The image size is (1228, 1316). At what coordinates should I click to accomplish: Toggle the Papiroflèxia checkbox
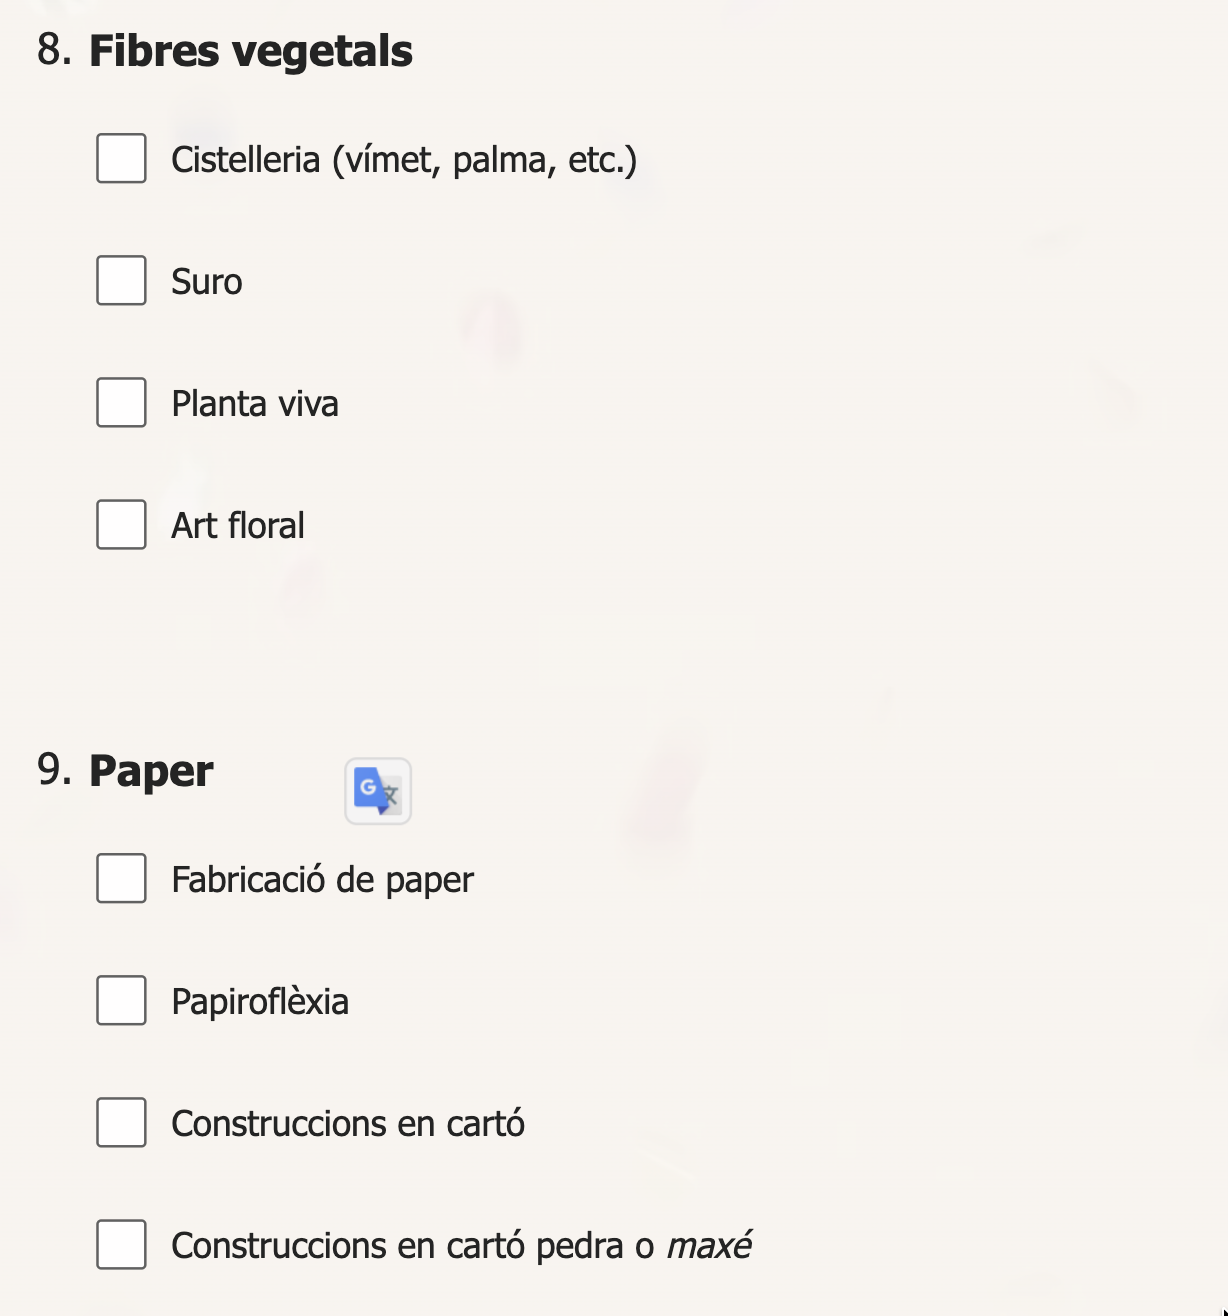pyautogui.click(x=122, y=1001)
